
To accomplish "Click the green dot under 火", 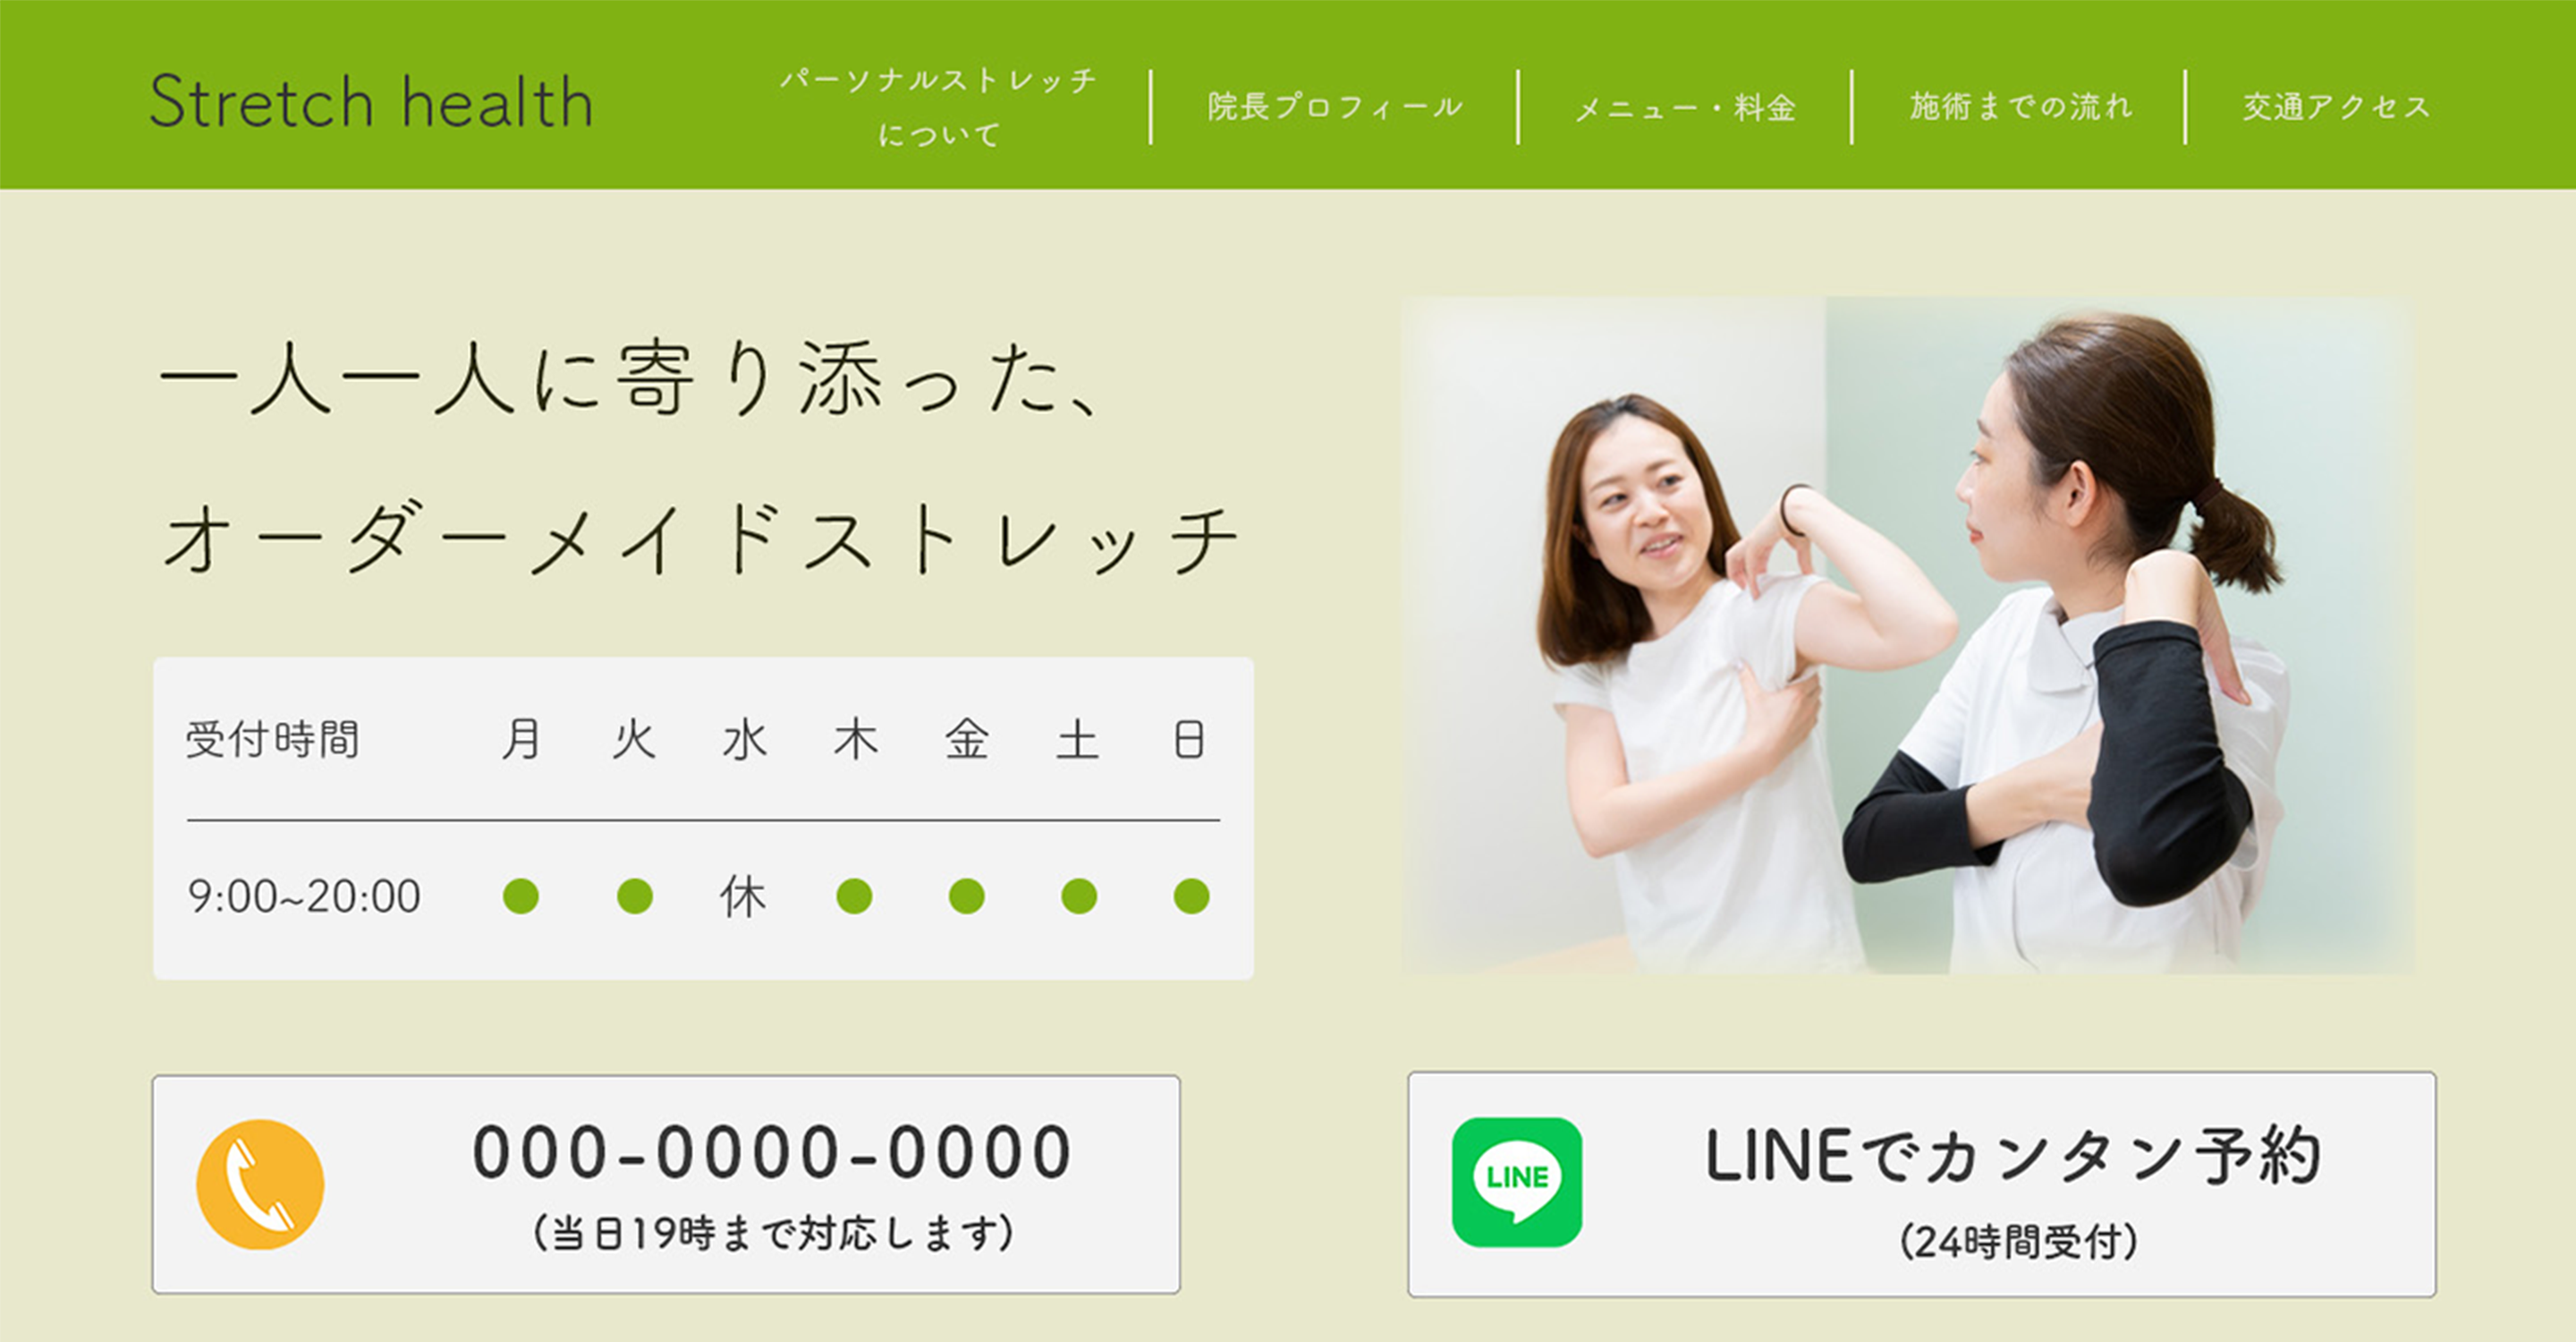I will point(635,896).
